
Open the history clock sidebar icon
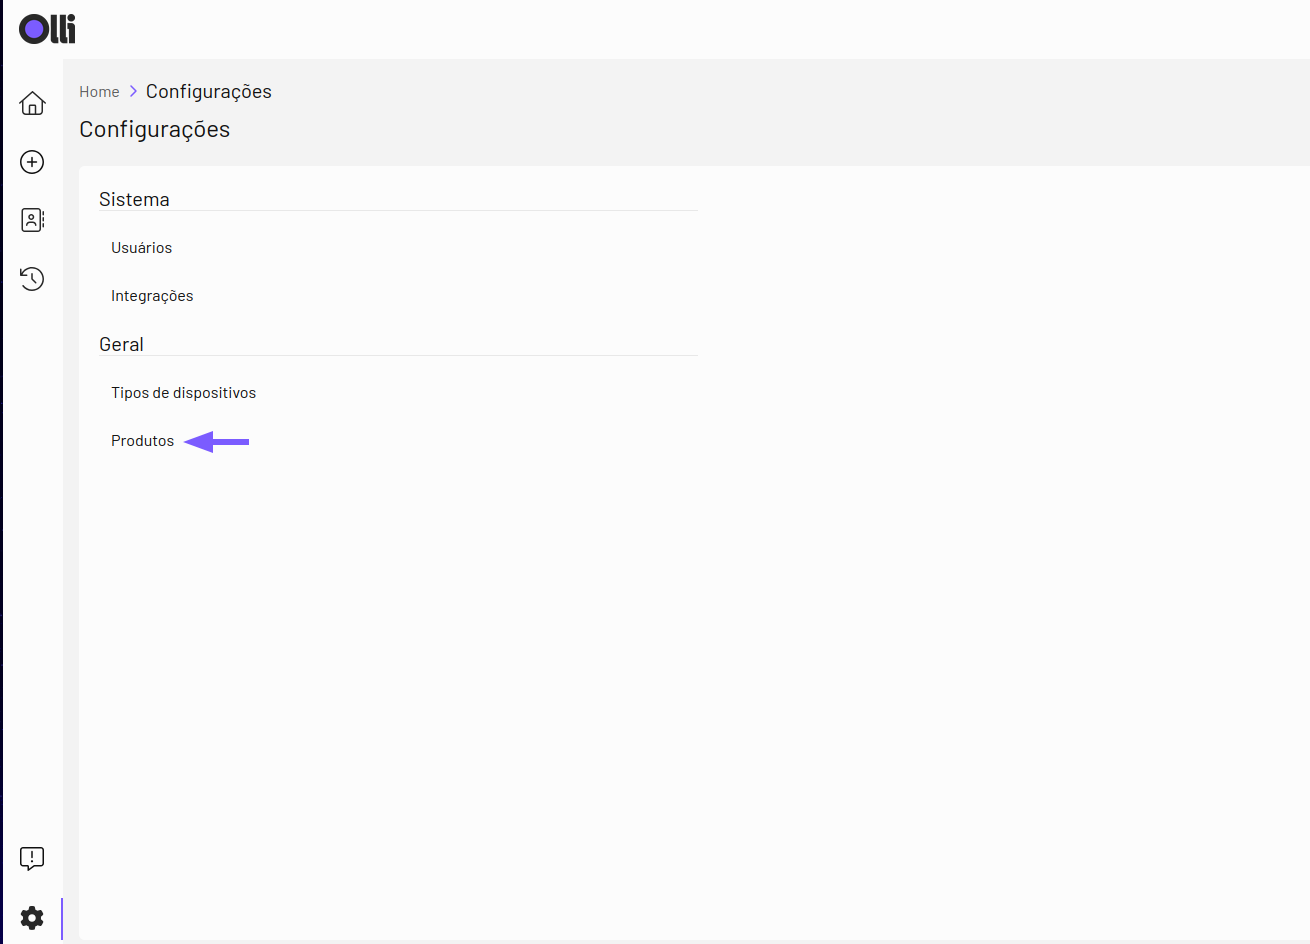click(x=32, y=279)
